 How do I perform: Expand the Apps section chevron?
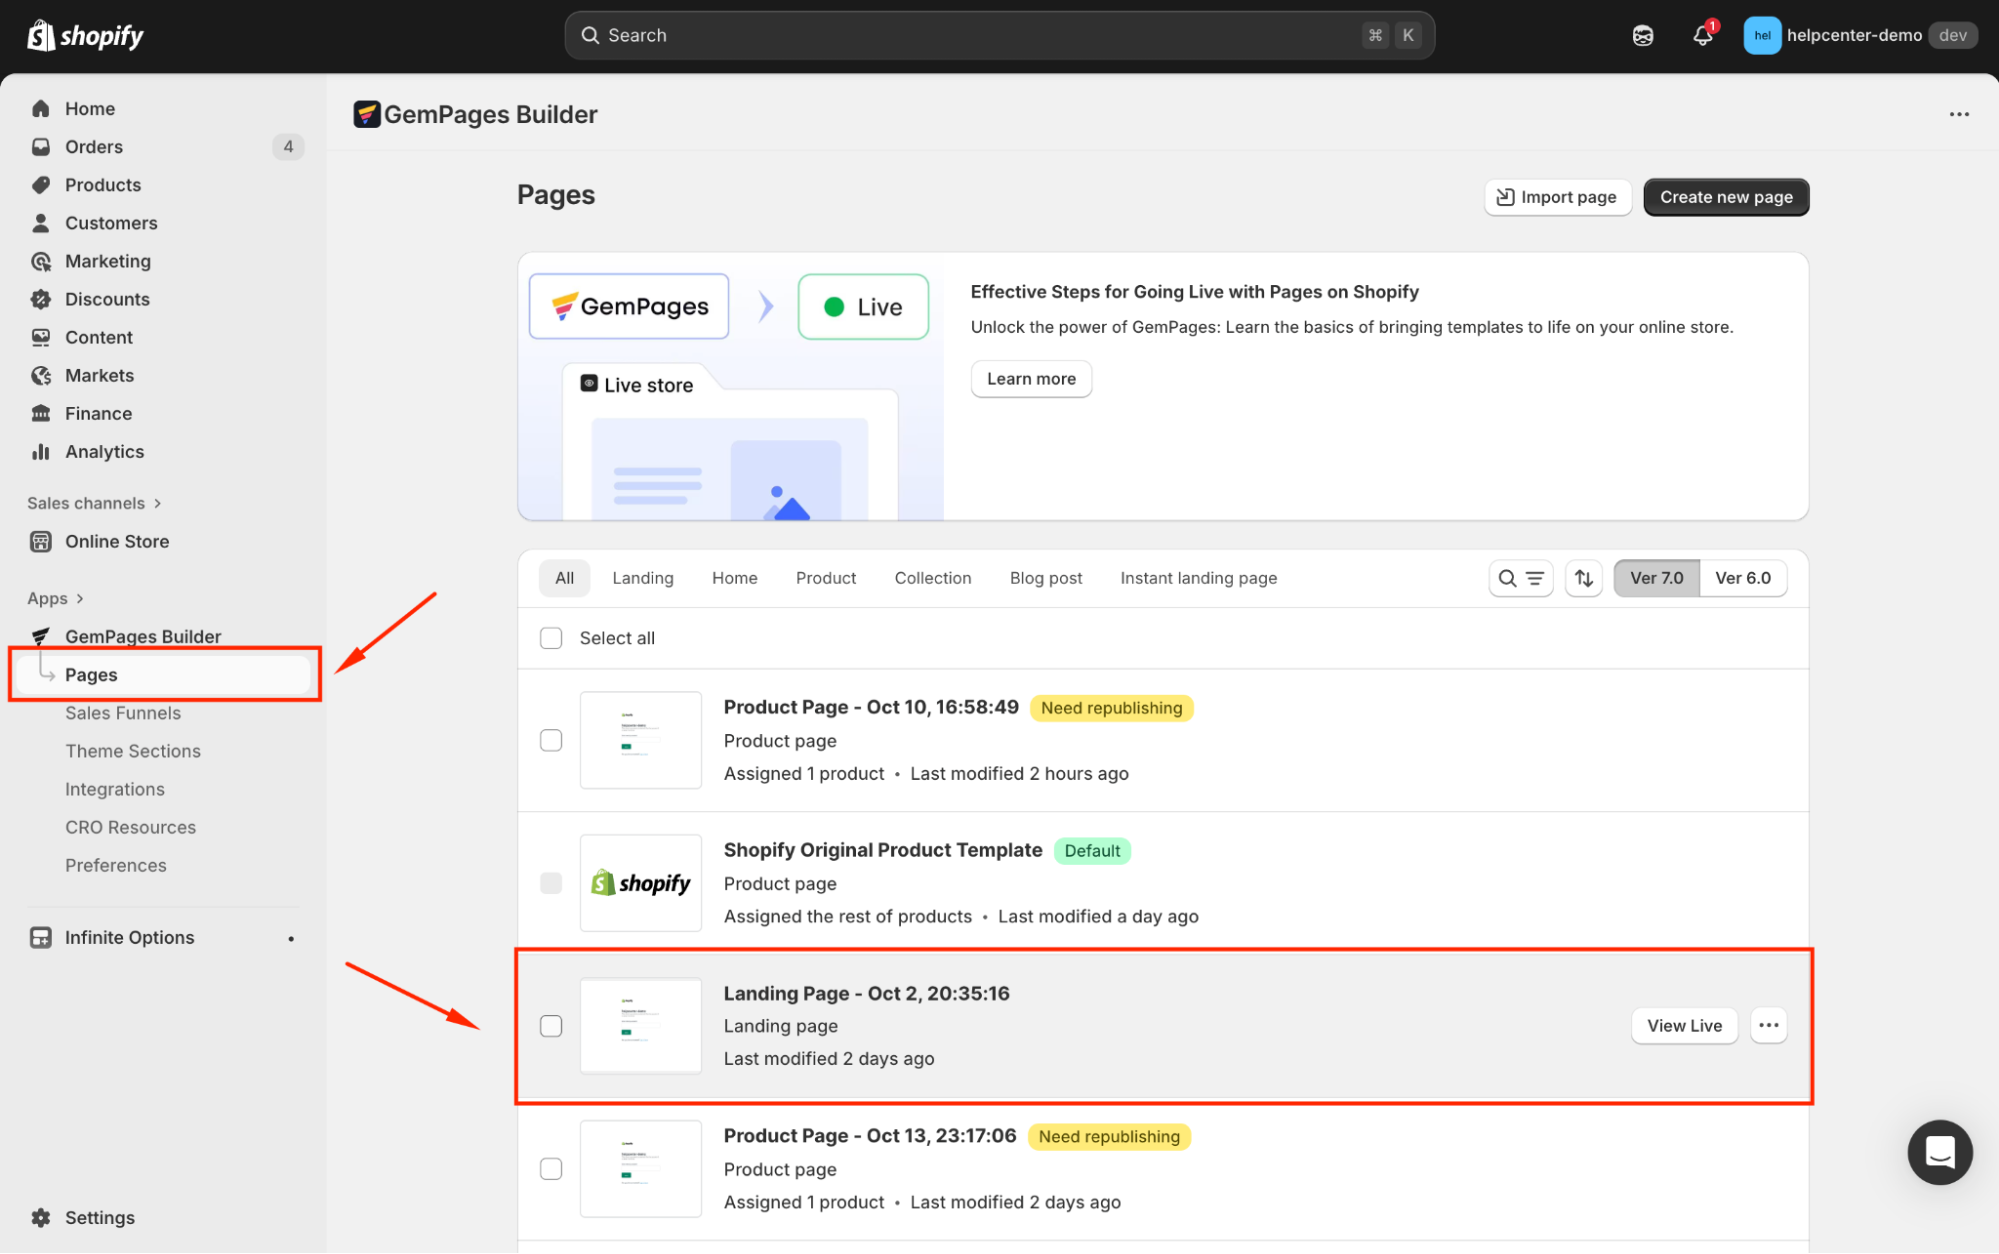[80, 598]
